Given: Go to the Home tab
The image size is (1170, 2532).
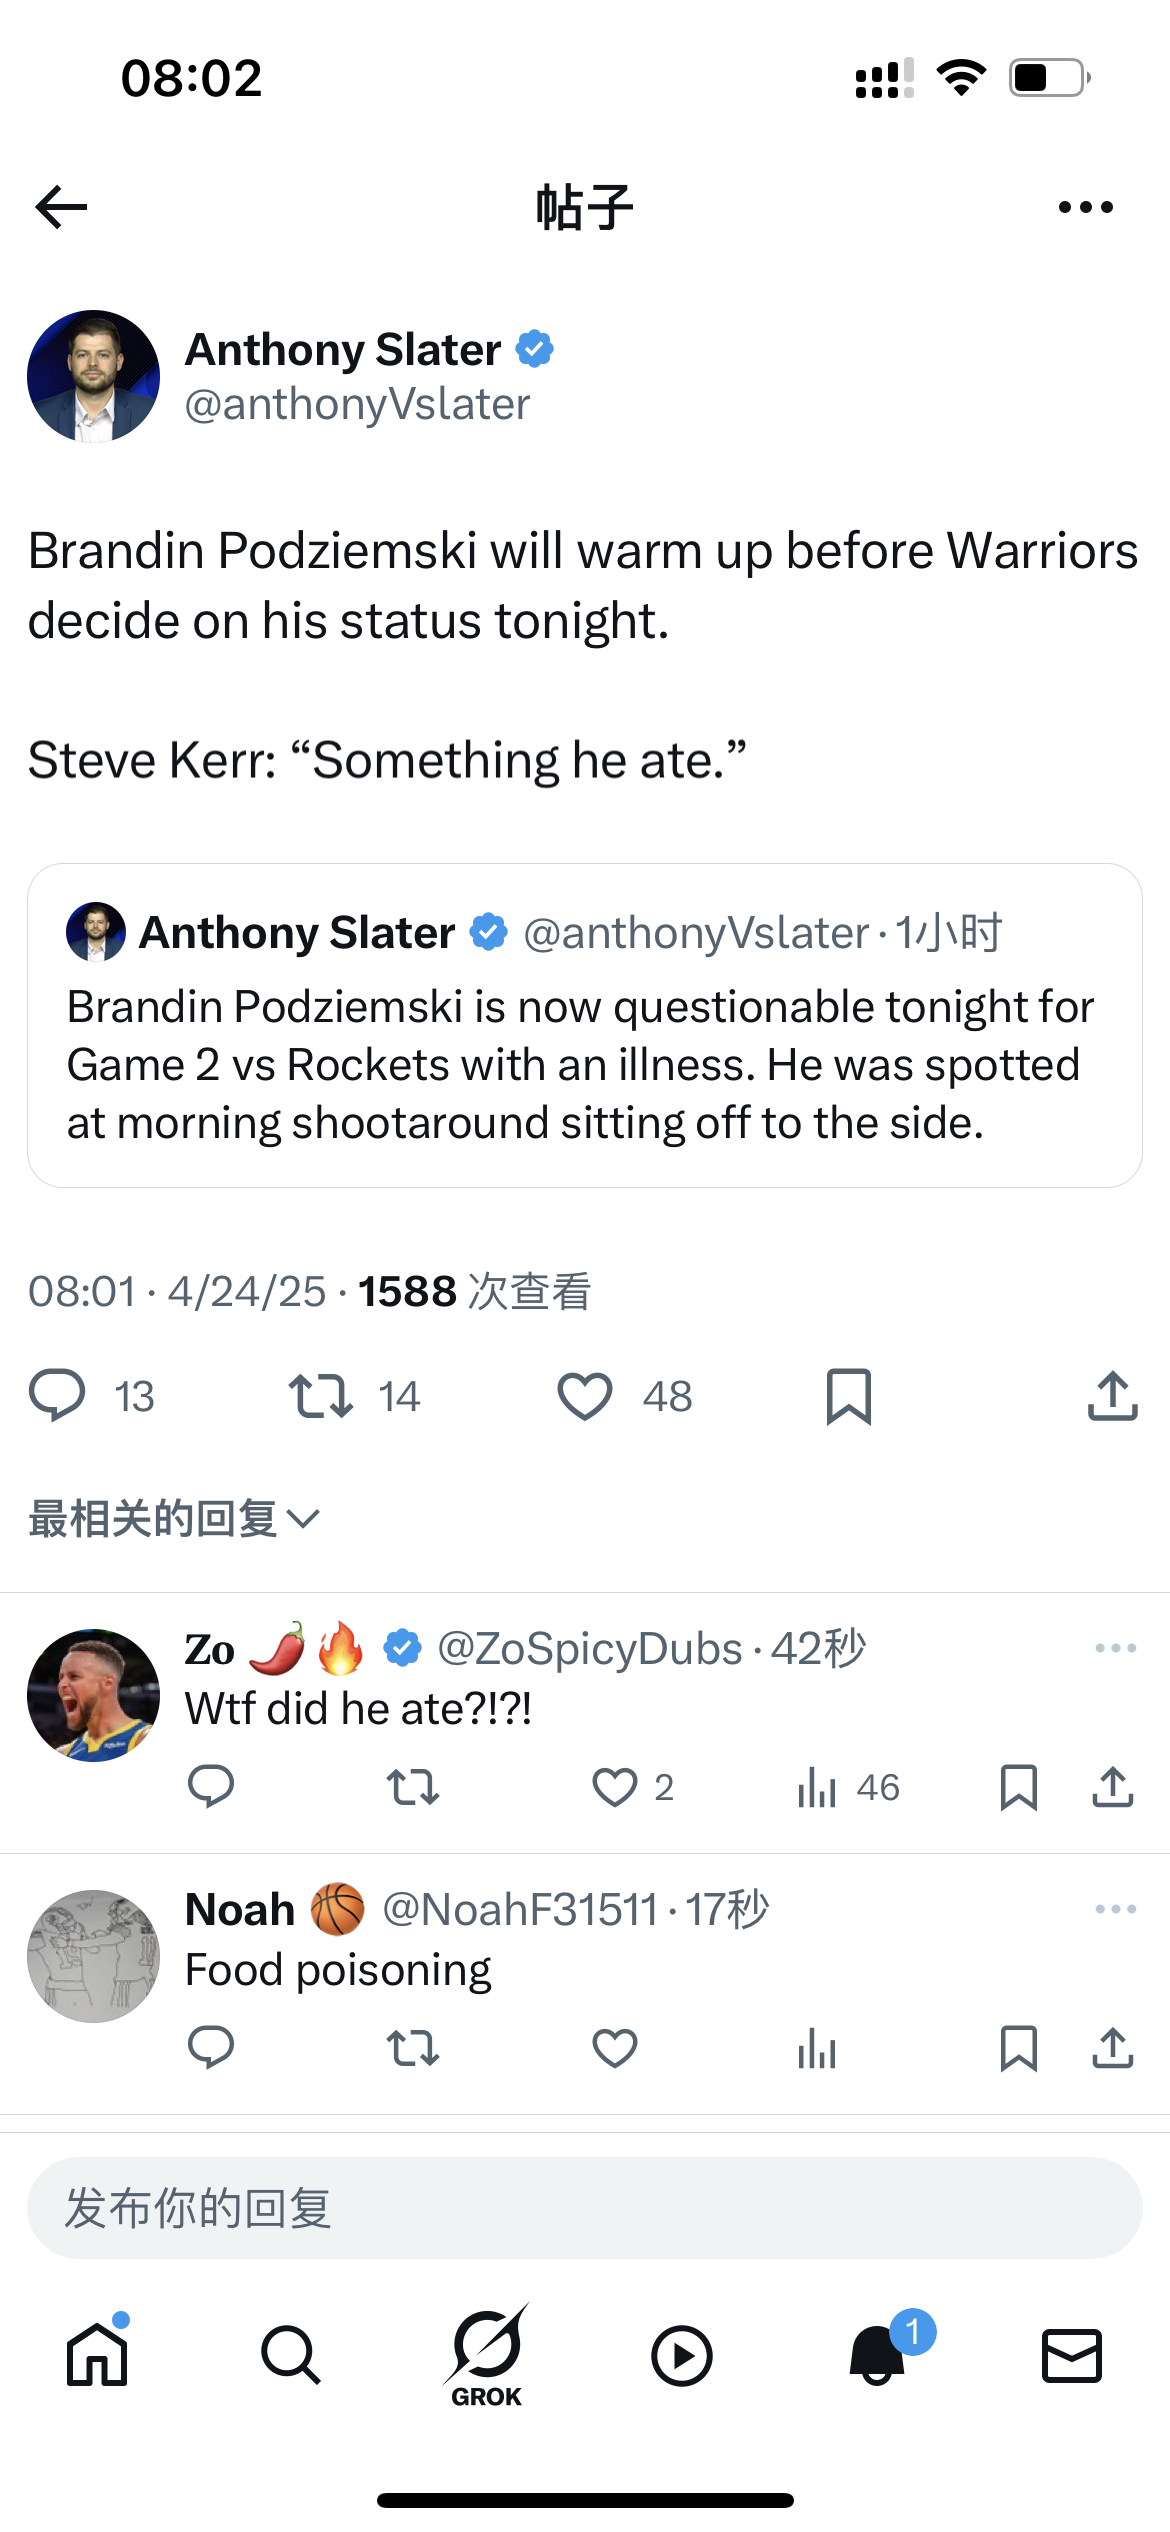Looking at the screenshot, I should tap(97, 2356).
